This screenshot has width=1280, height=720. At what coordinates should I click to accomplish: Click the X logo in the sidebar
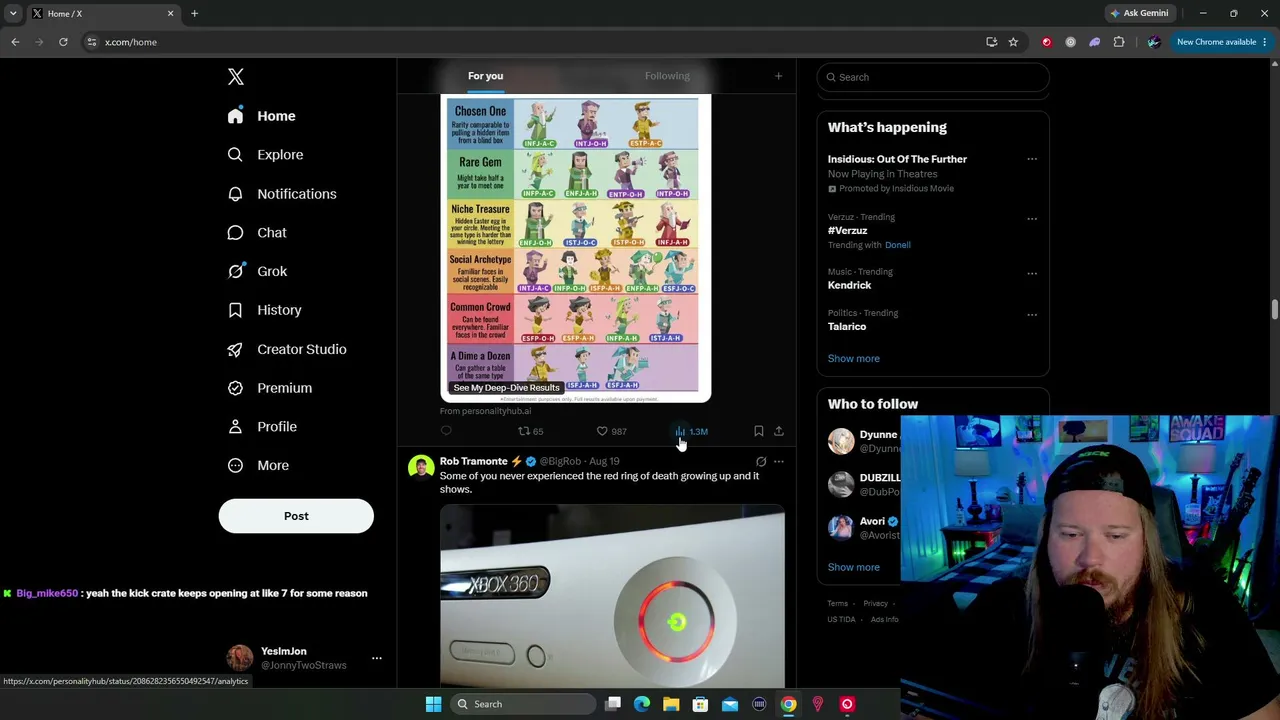click(236, 77)
